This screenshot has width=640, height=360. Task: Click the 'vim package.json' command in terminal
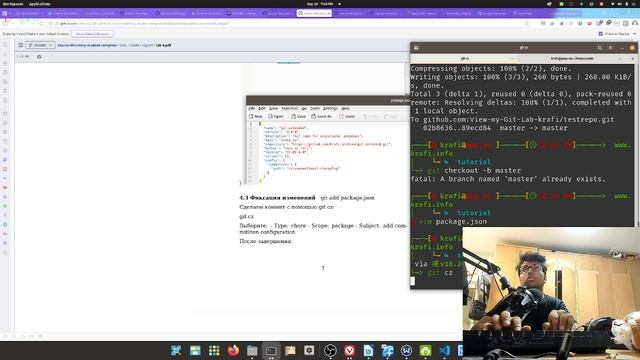453,222
